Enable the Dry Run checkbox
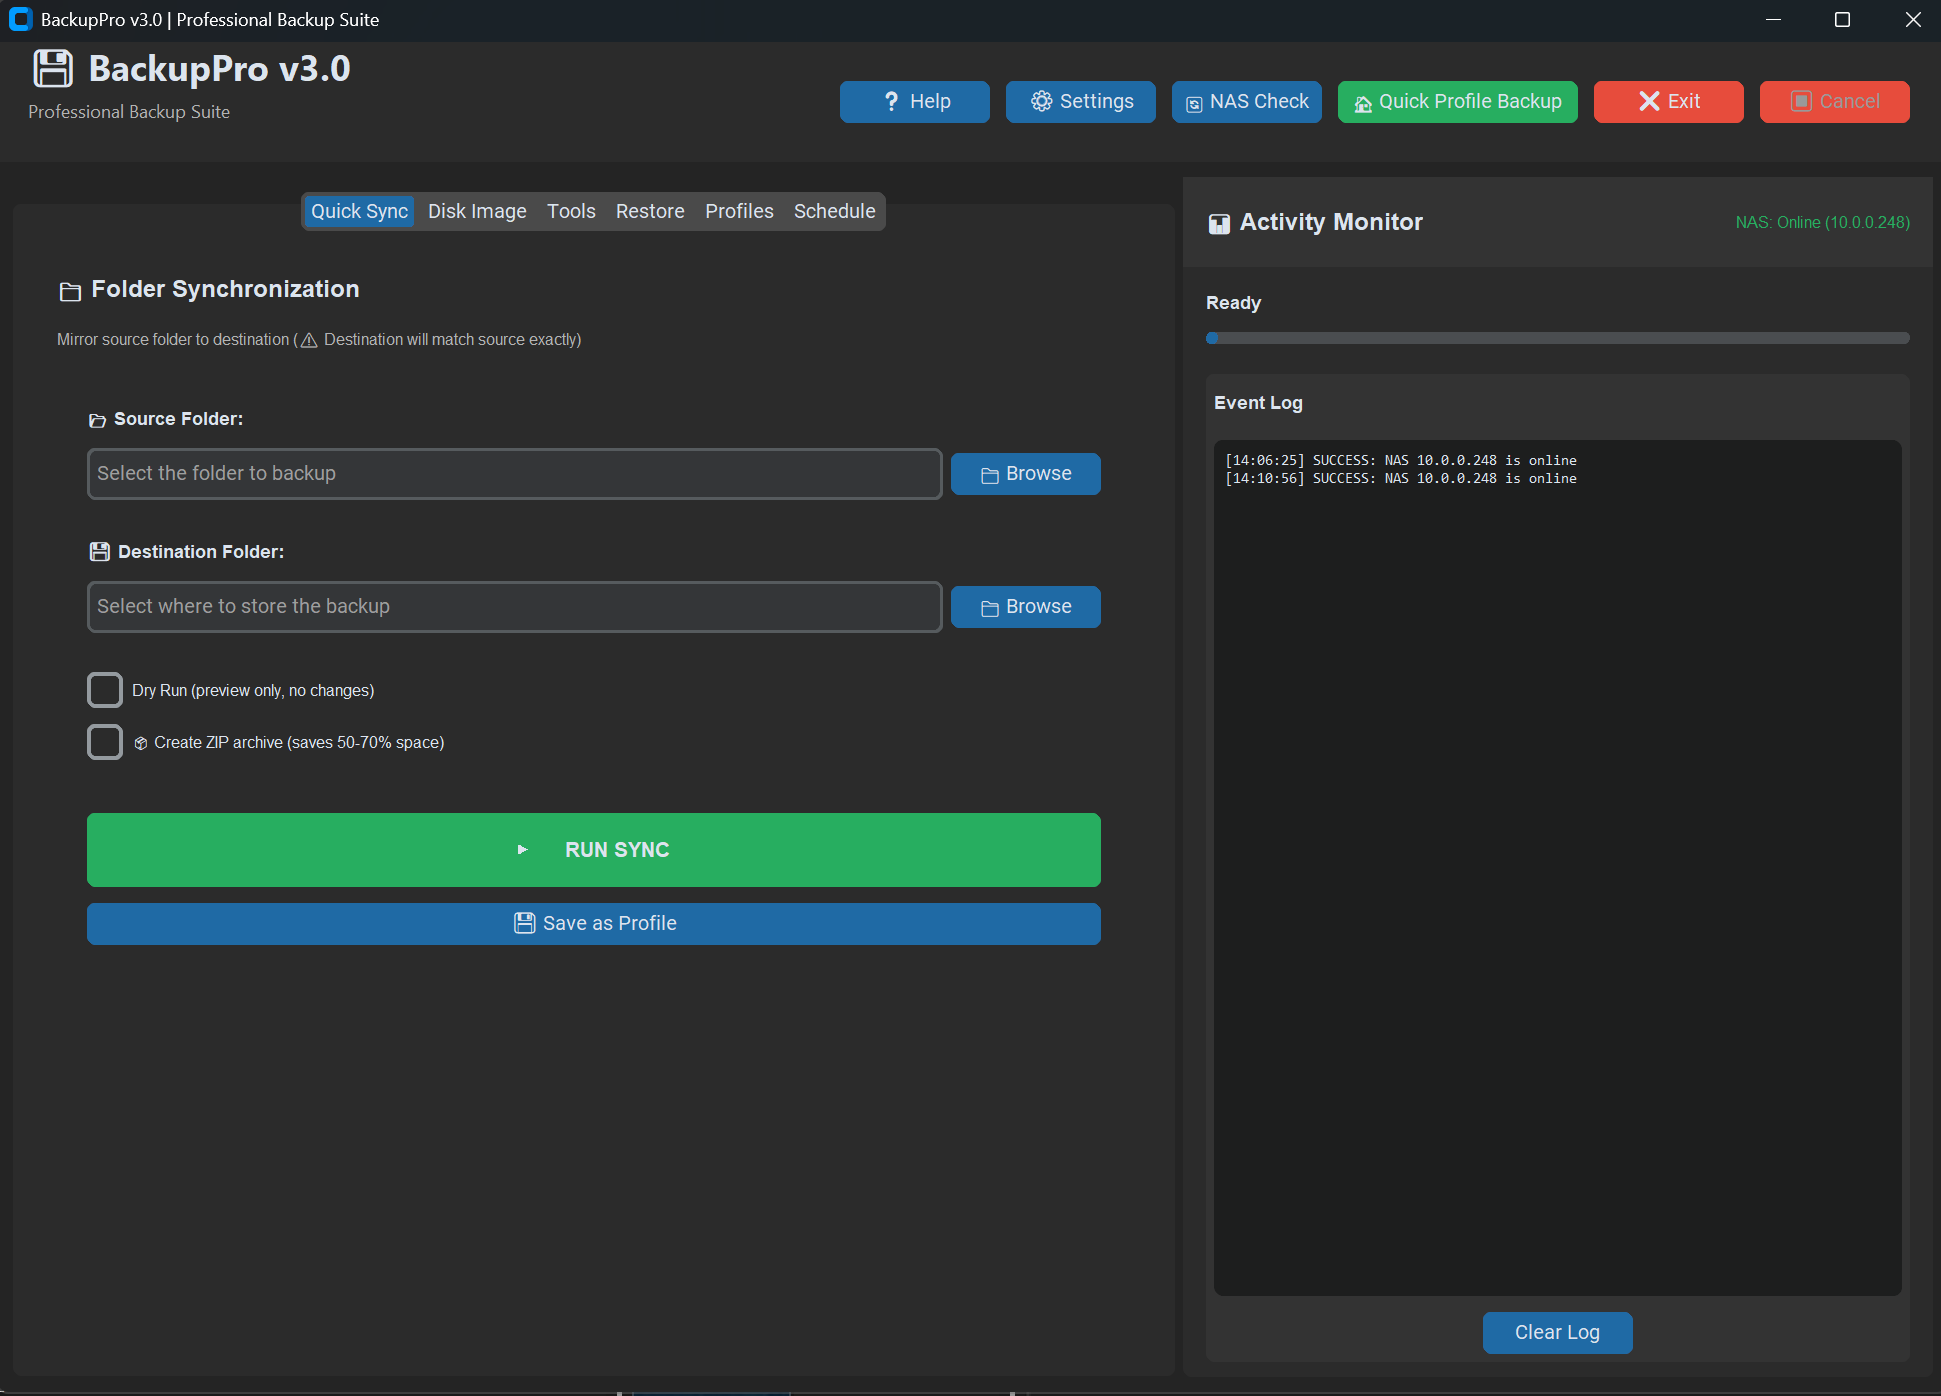The image size is (1941, 1396). (105, 690)
